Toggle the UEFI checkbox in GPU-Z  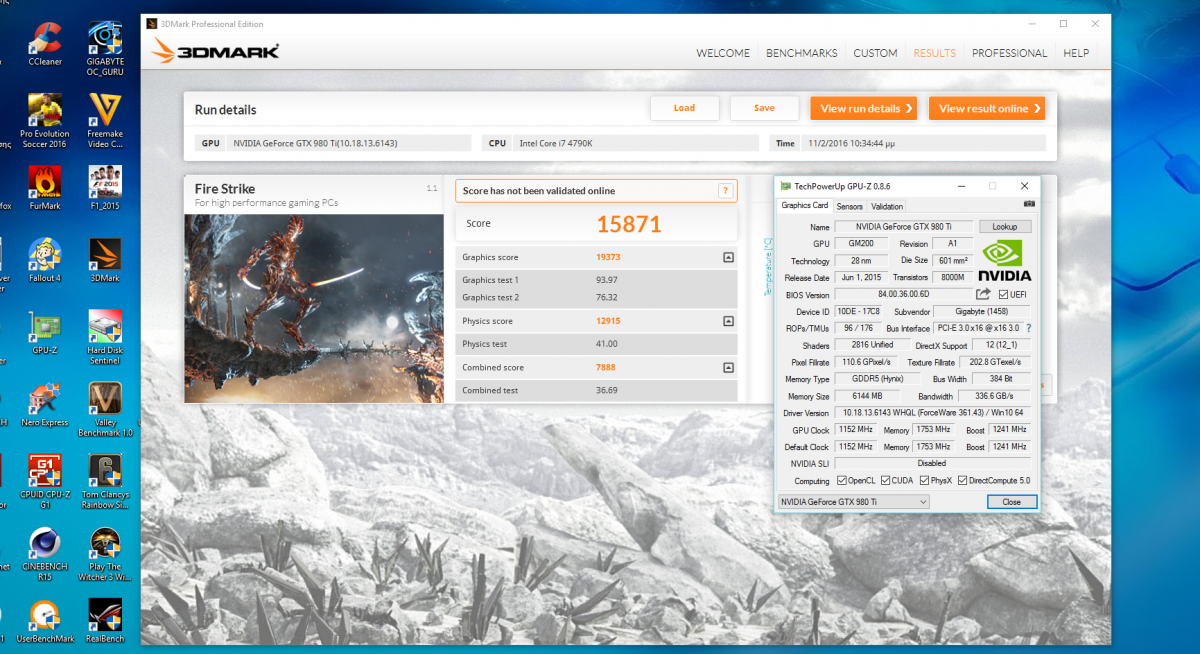(1002, 294)
